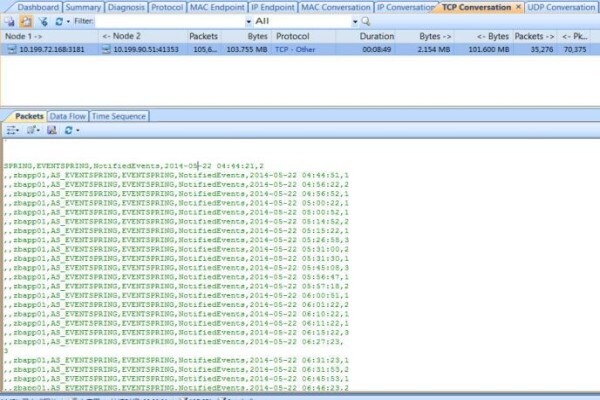Close the TCP Conversation tab

pos(518,7)
